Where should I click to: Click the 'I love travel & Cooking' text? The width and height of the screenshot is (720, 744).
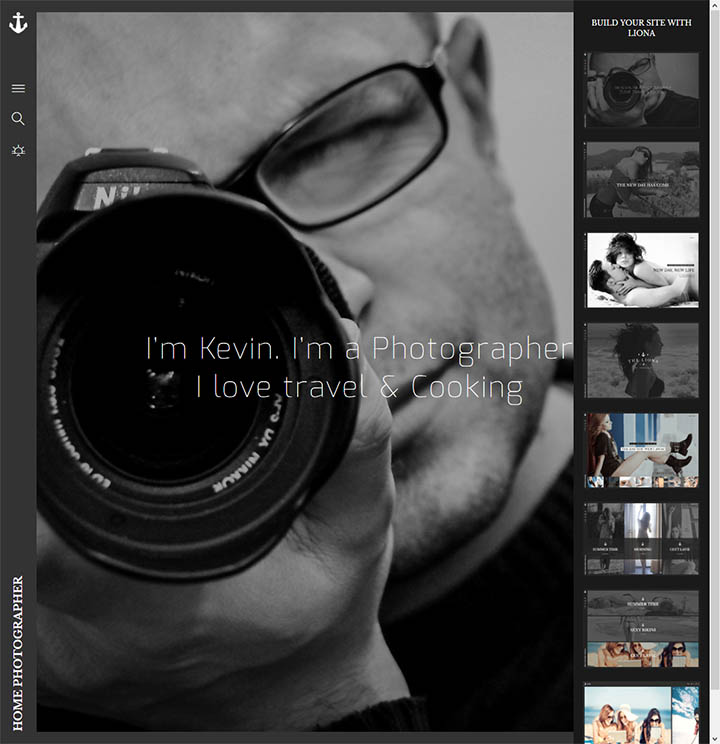pyautogui.click(x=359, y=388)
